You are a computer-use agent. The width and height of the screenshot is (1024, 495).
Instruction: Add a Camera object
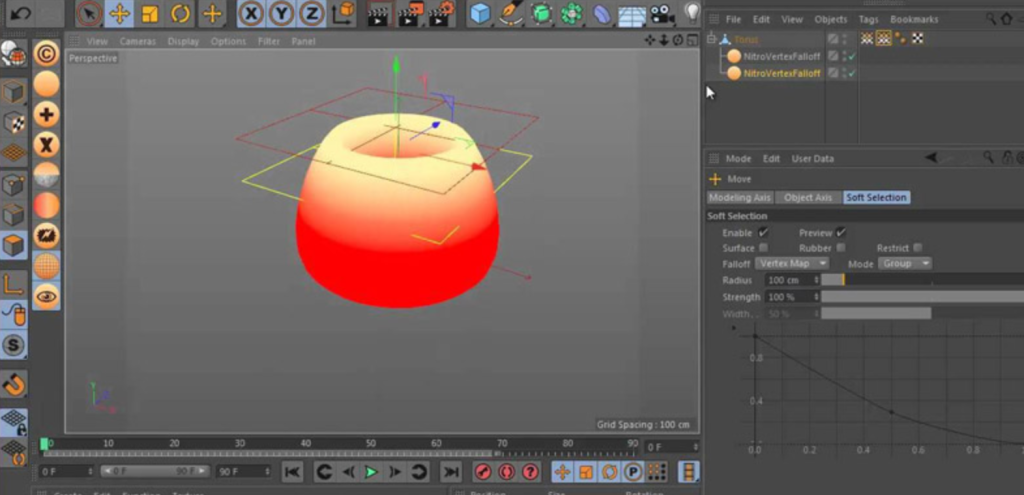[x=662, y=14]
